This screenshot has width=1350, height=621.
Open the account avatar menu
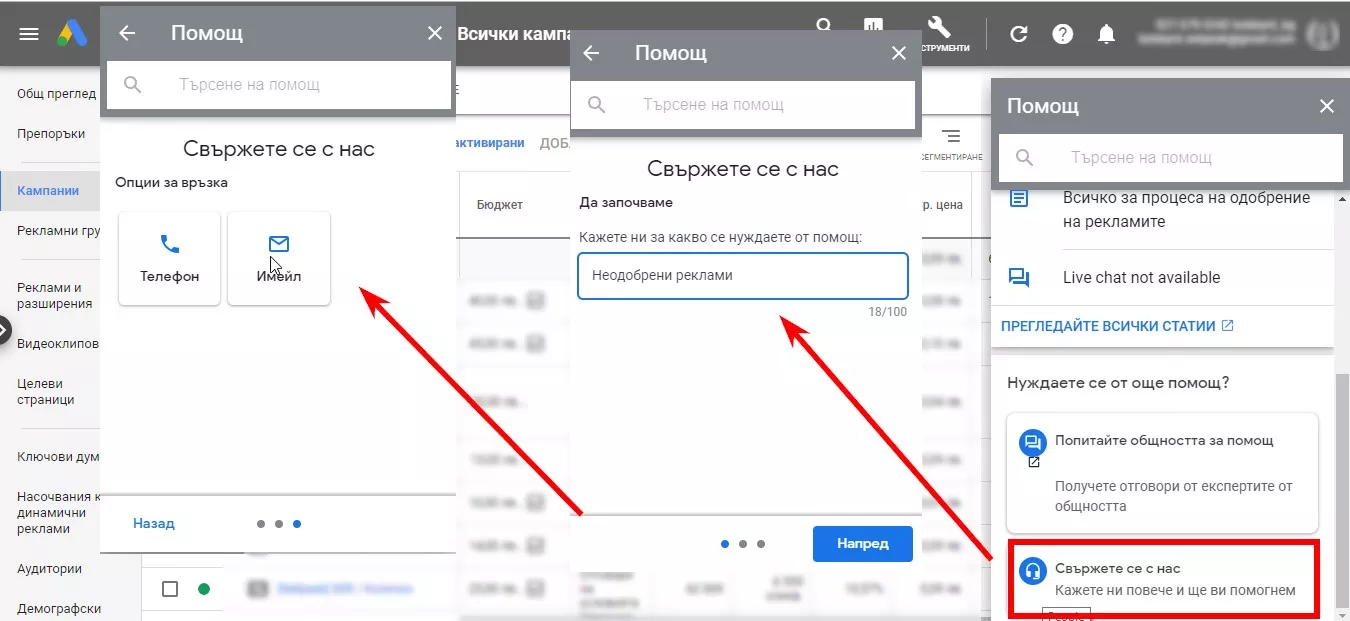click(x=1322, y=33)
